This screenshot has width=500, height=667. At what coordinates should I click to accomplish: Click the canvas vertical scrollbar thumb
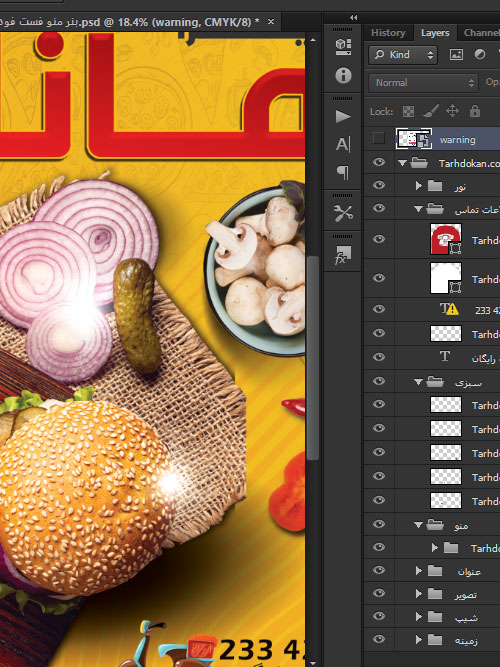[313, 358]
